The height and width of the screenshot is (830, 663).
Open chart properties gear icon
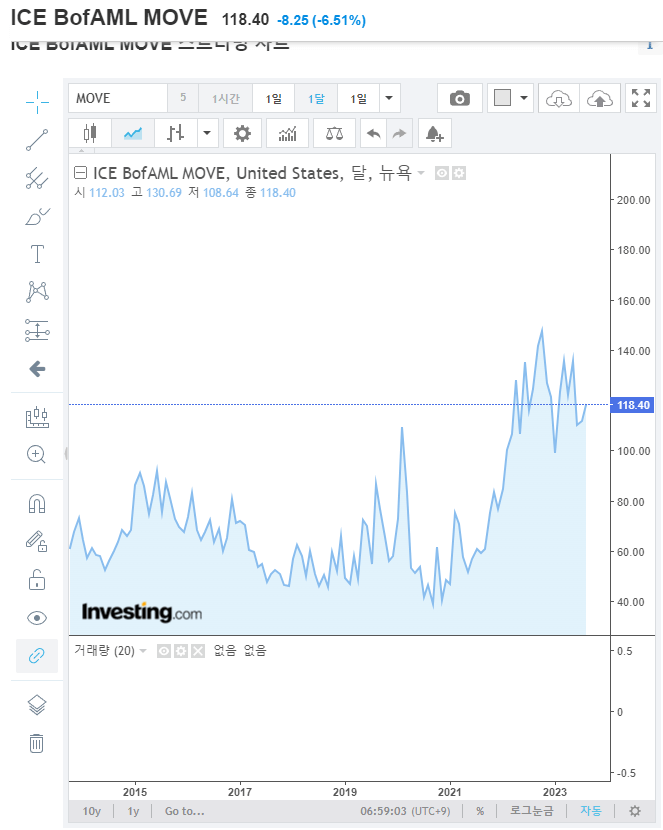click(x=242, y=133)
